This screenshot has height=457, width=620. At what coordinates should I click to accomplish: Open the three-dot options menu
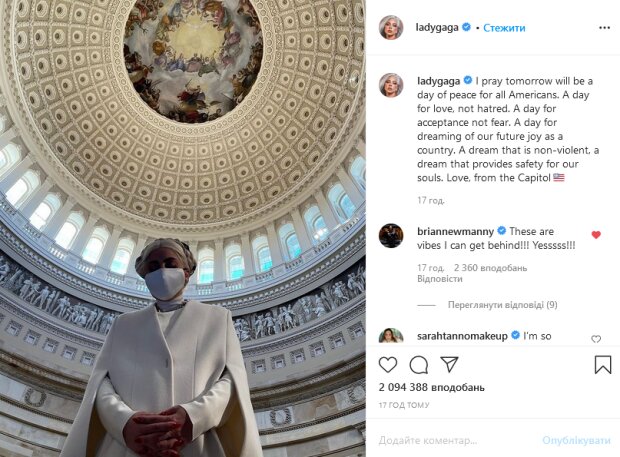604,28
